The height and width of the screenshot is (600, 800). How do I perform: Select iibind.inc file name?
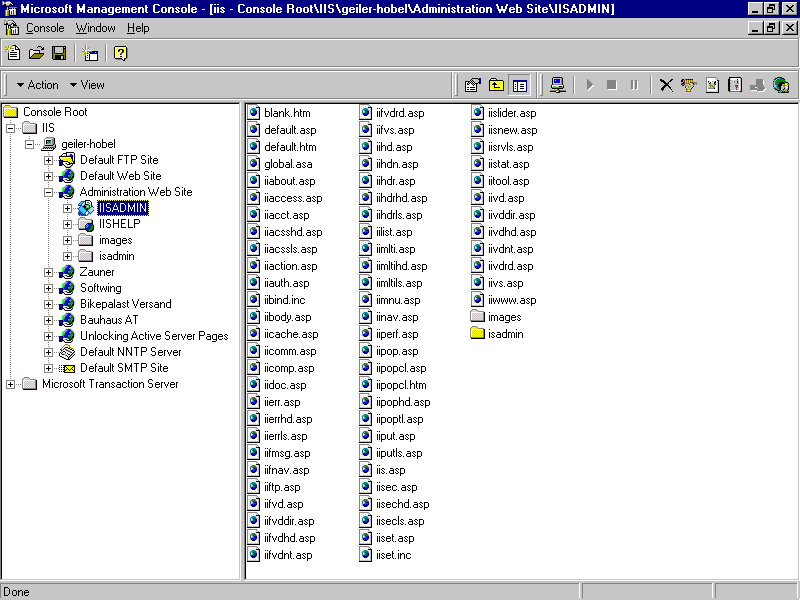[285, 300]
